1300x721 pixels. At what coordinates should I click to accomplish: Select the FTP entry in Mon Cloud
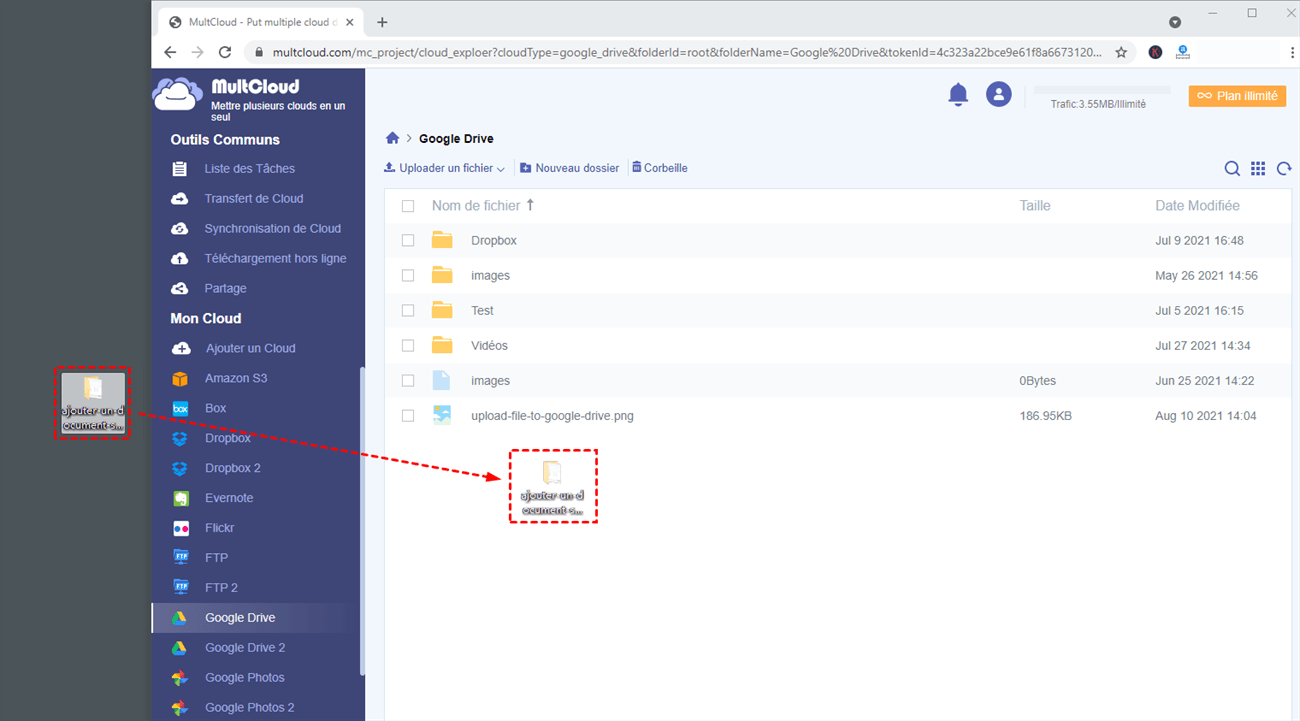(x=216, y=558)
